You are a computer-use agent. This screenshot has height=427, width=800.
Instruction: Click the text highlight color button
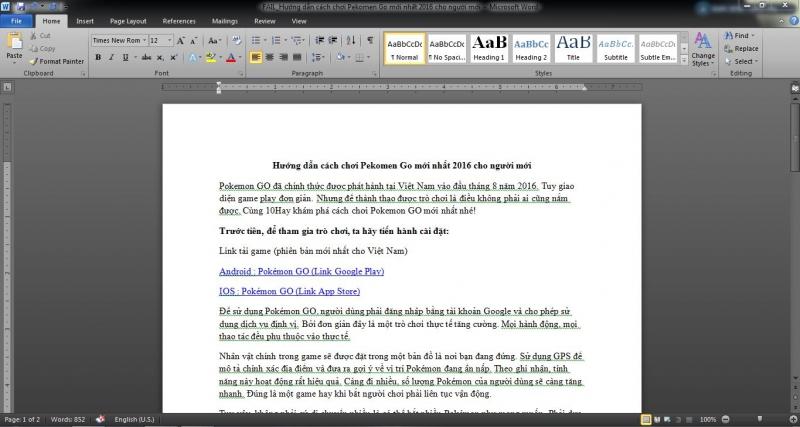[x=210, y=58]
